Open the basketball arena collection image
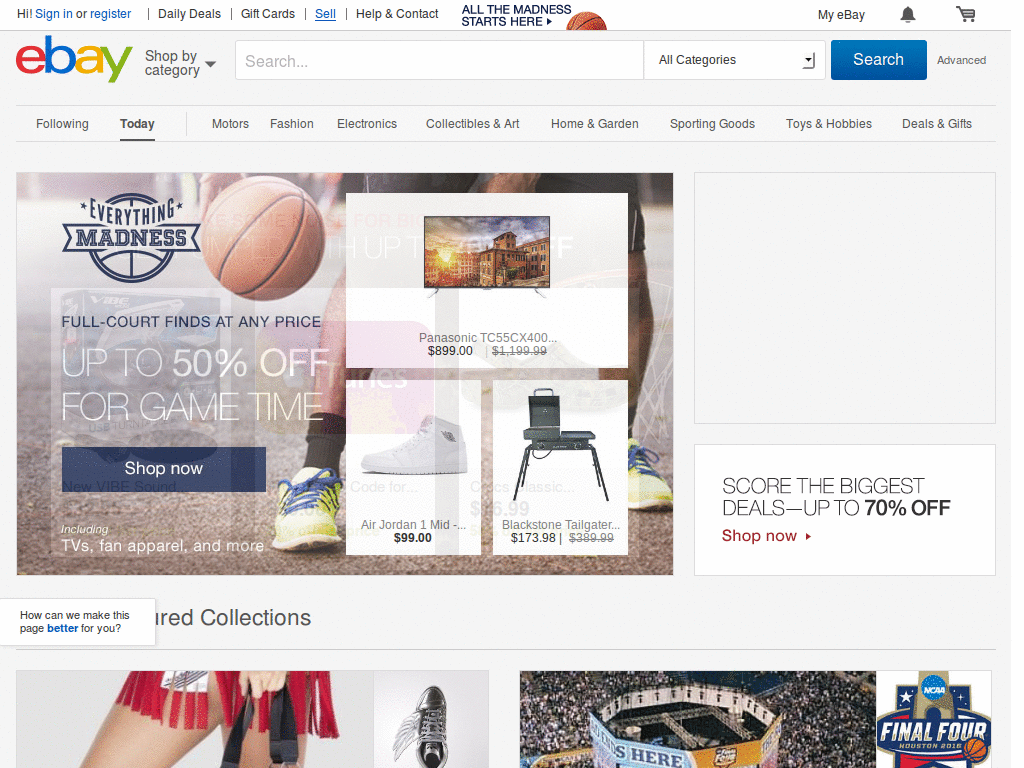Viewport: 1024px width, 768px height. [x=697, y=720]
